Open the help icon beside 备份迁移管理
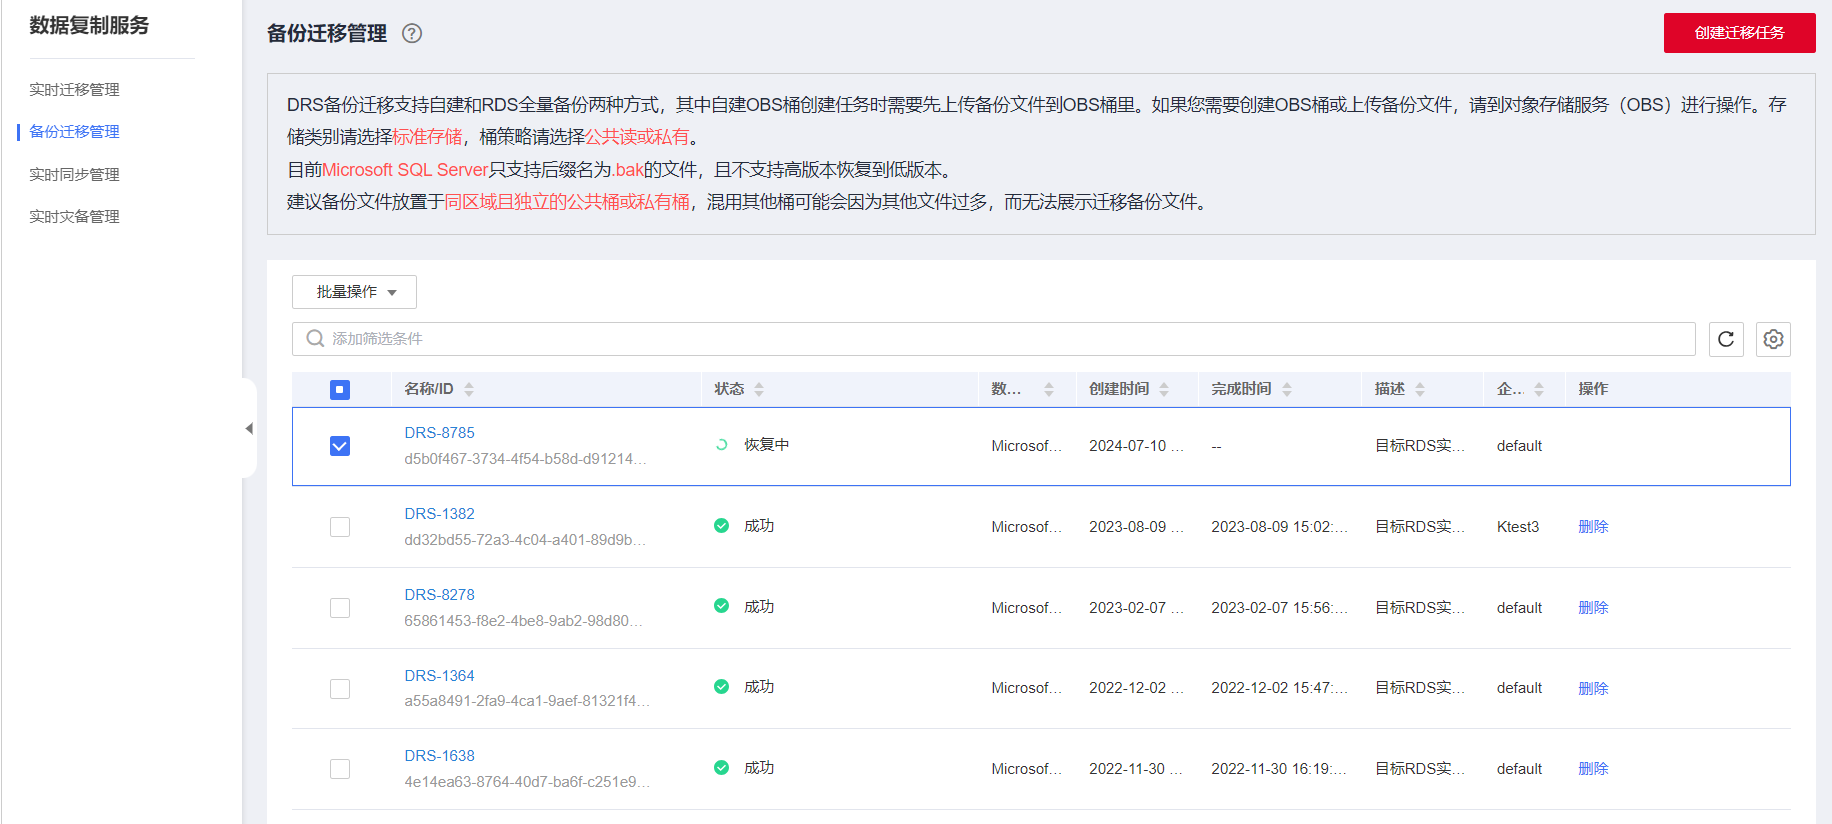The image size is (1832, 824). (412, 33)
